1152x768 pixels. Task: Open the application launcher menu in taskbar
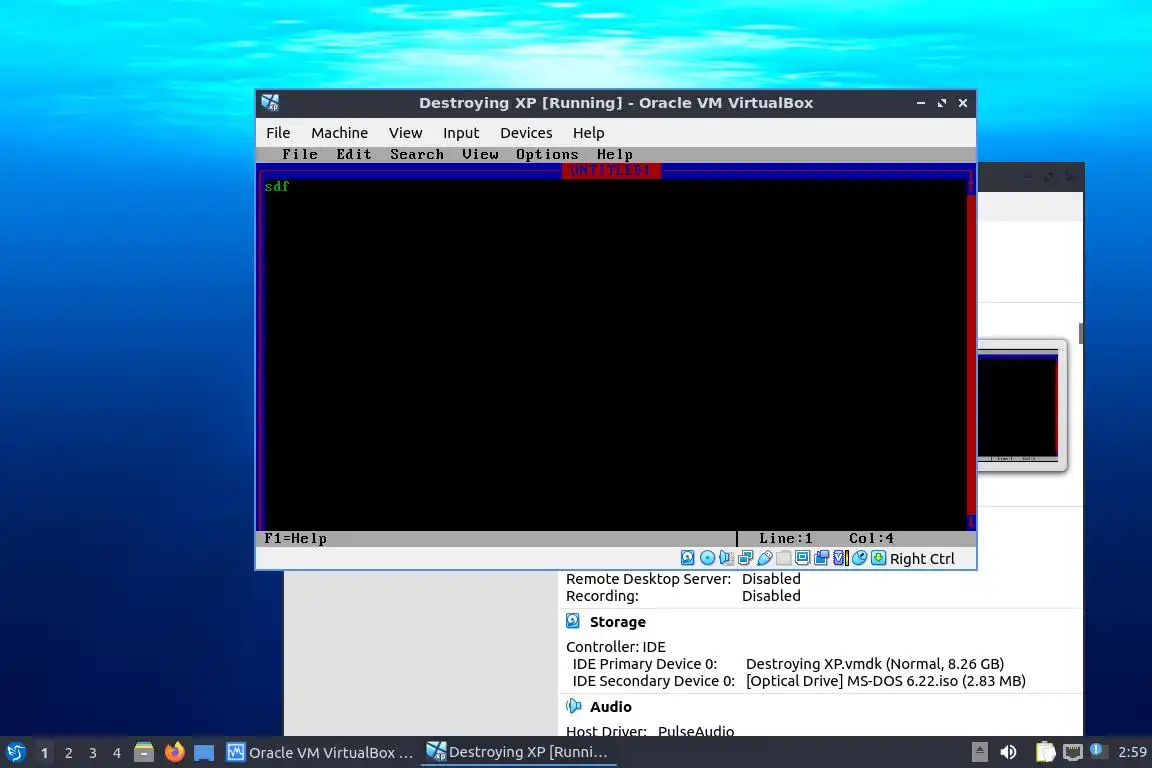[x=16, y=752]
